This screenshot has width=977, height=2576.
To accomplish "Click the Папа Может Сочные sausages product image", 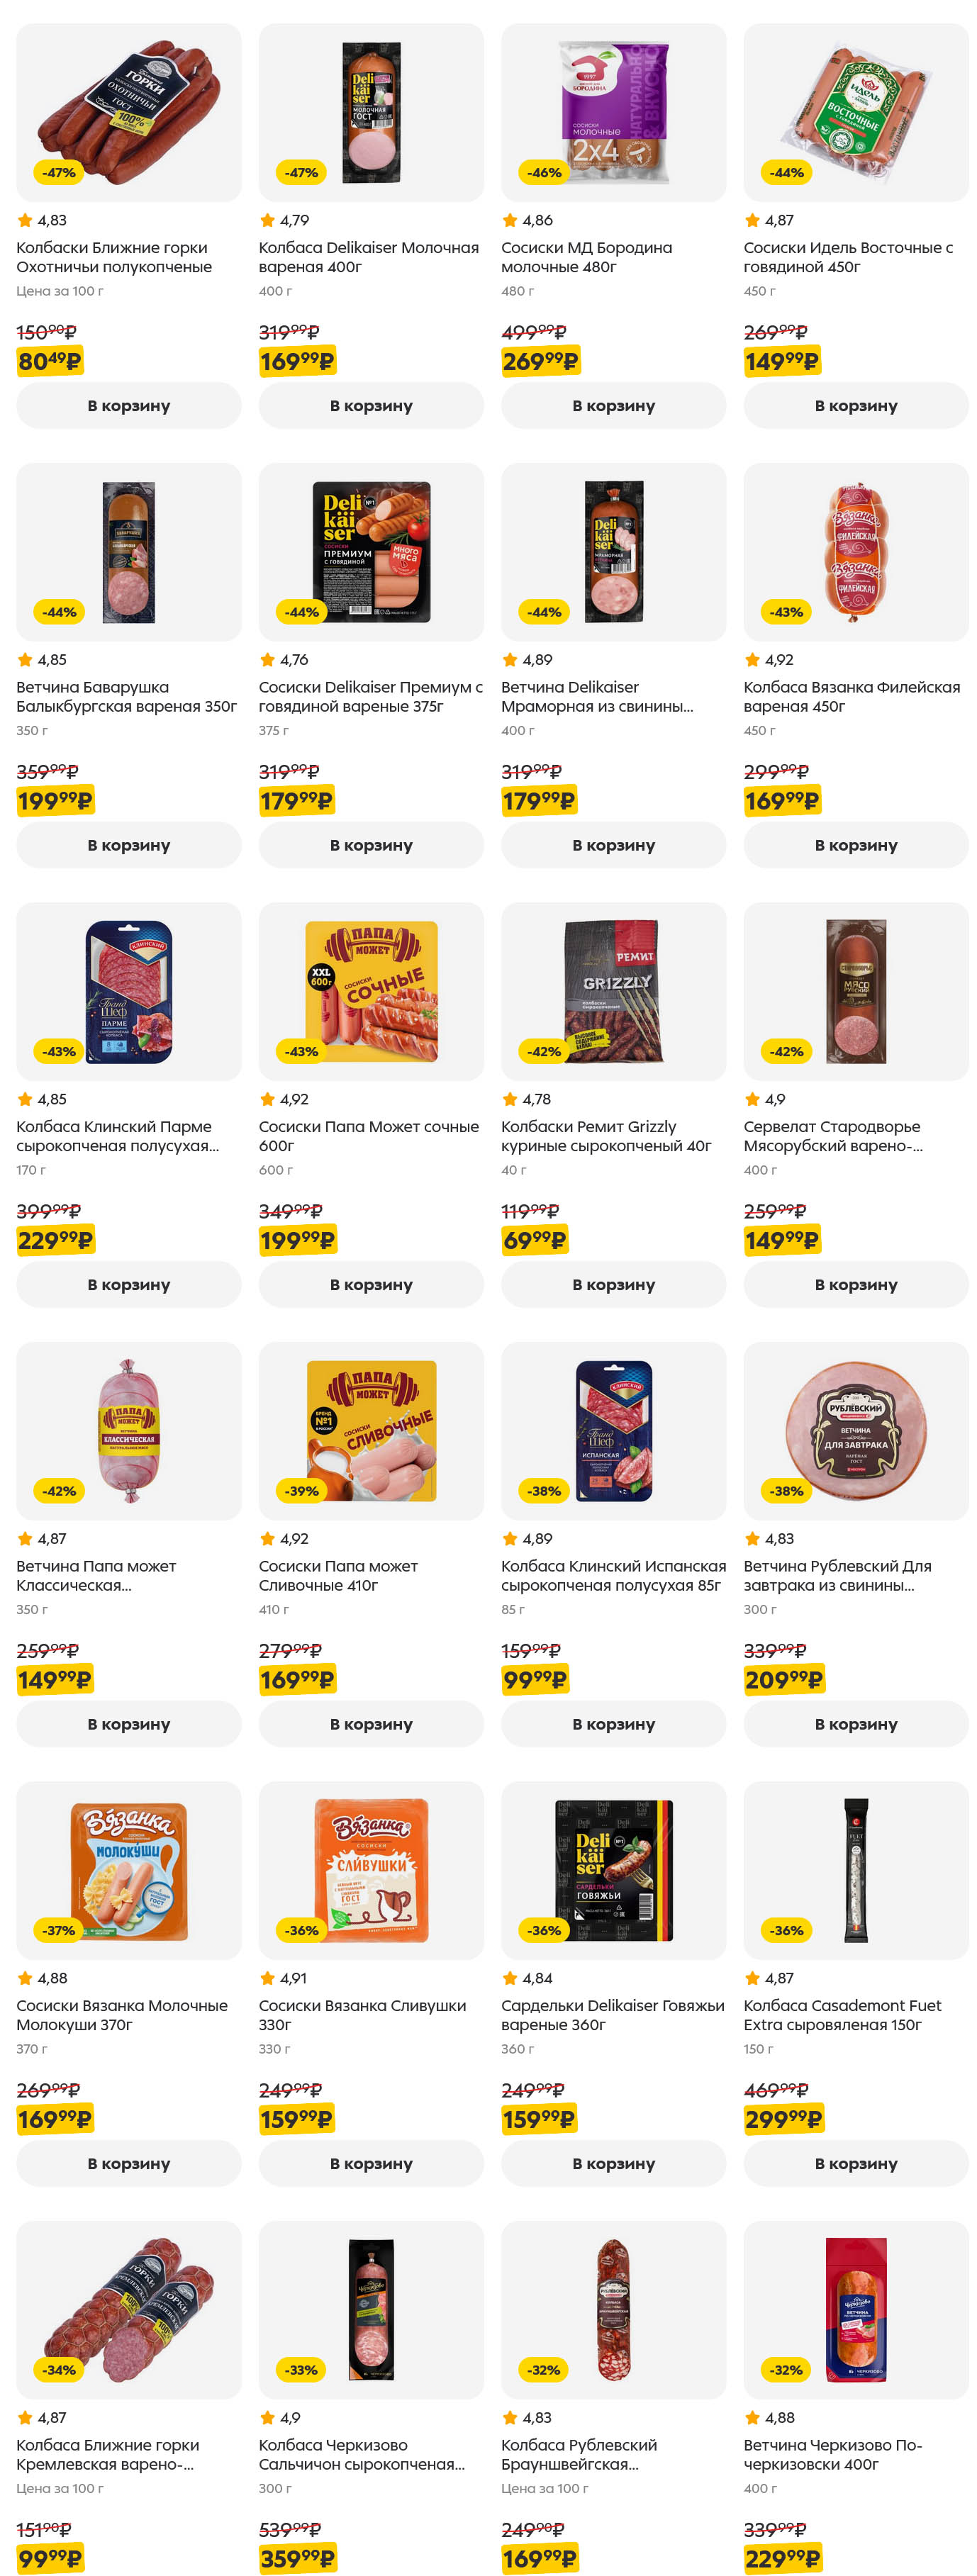I will 371,991.
